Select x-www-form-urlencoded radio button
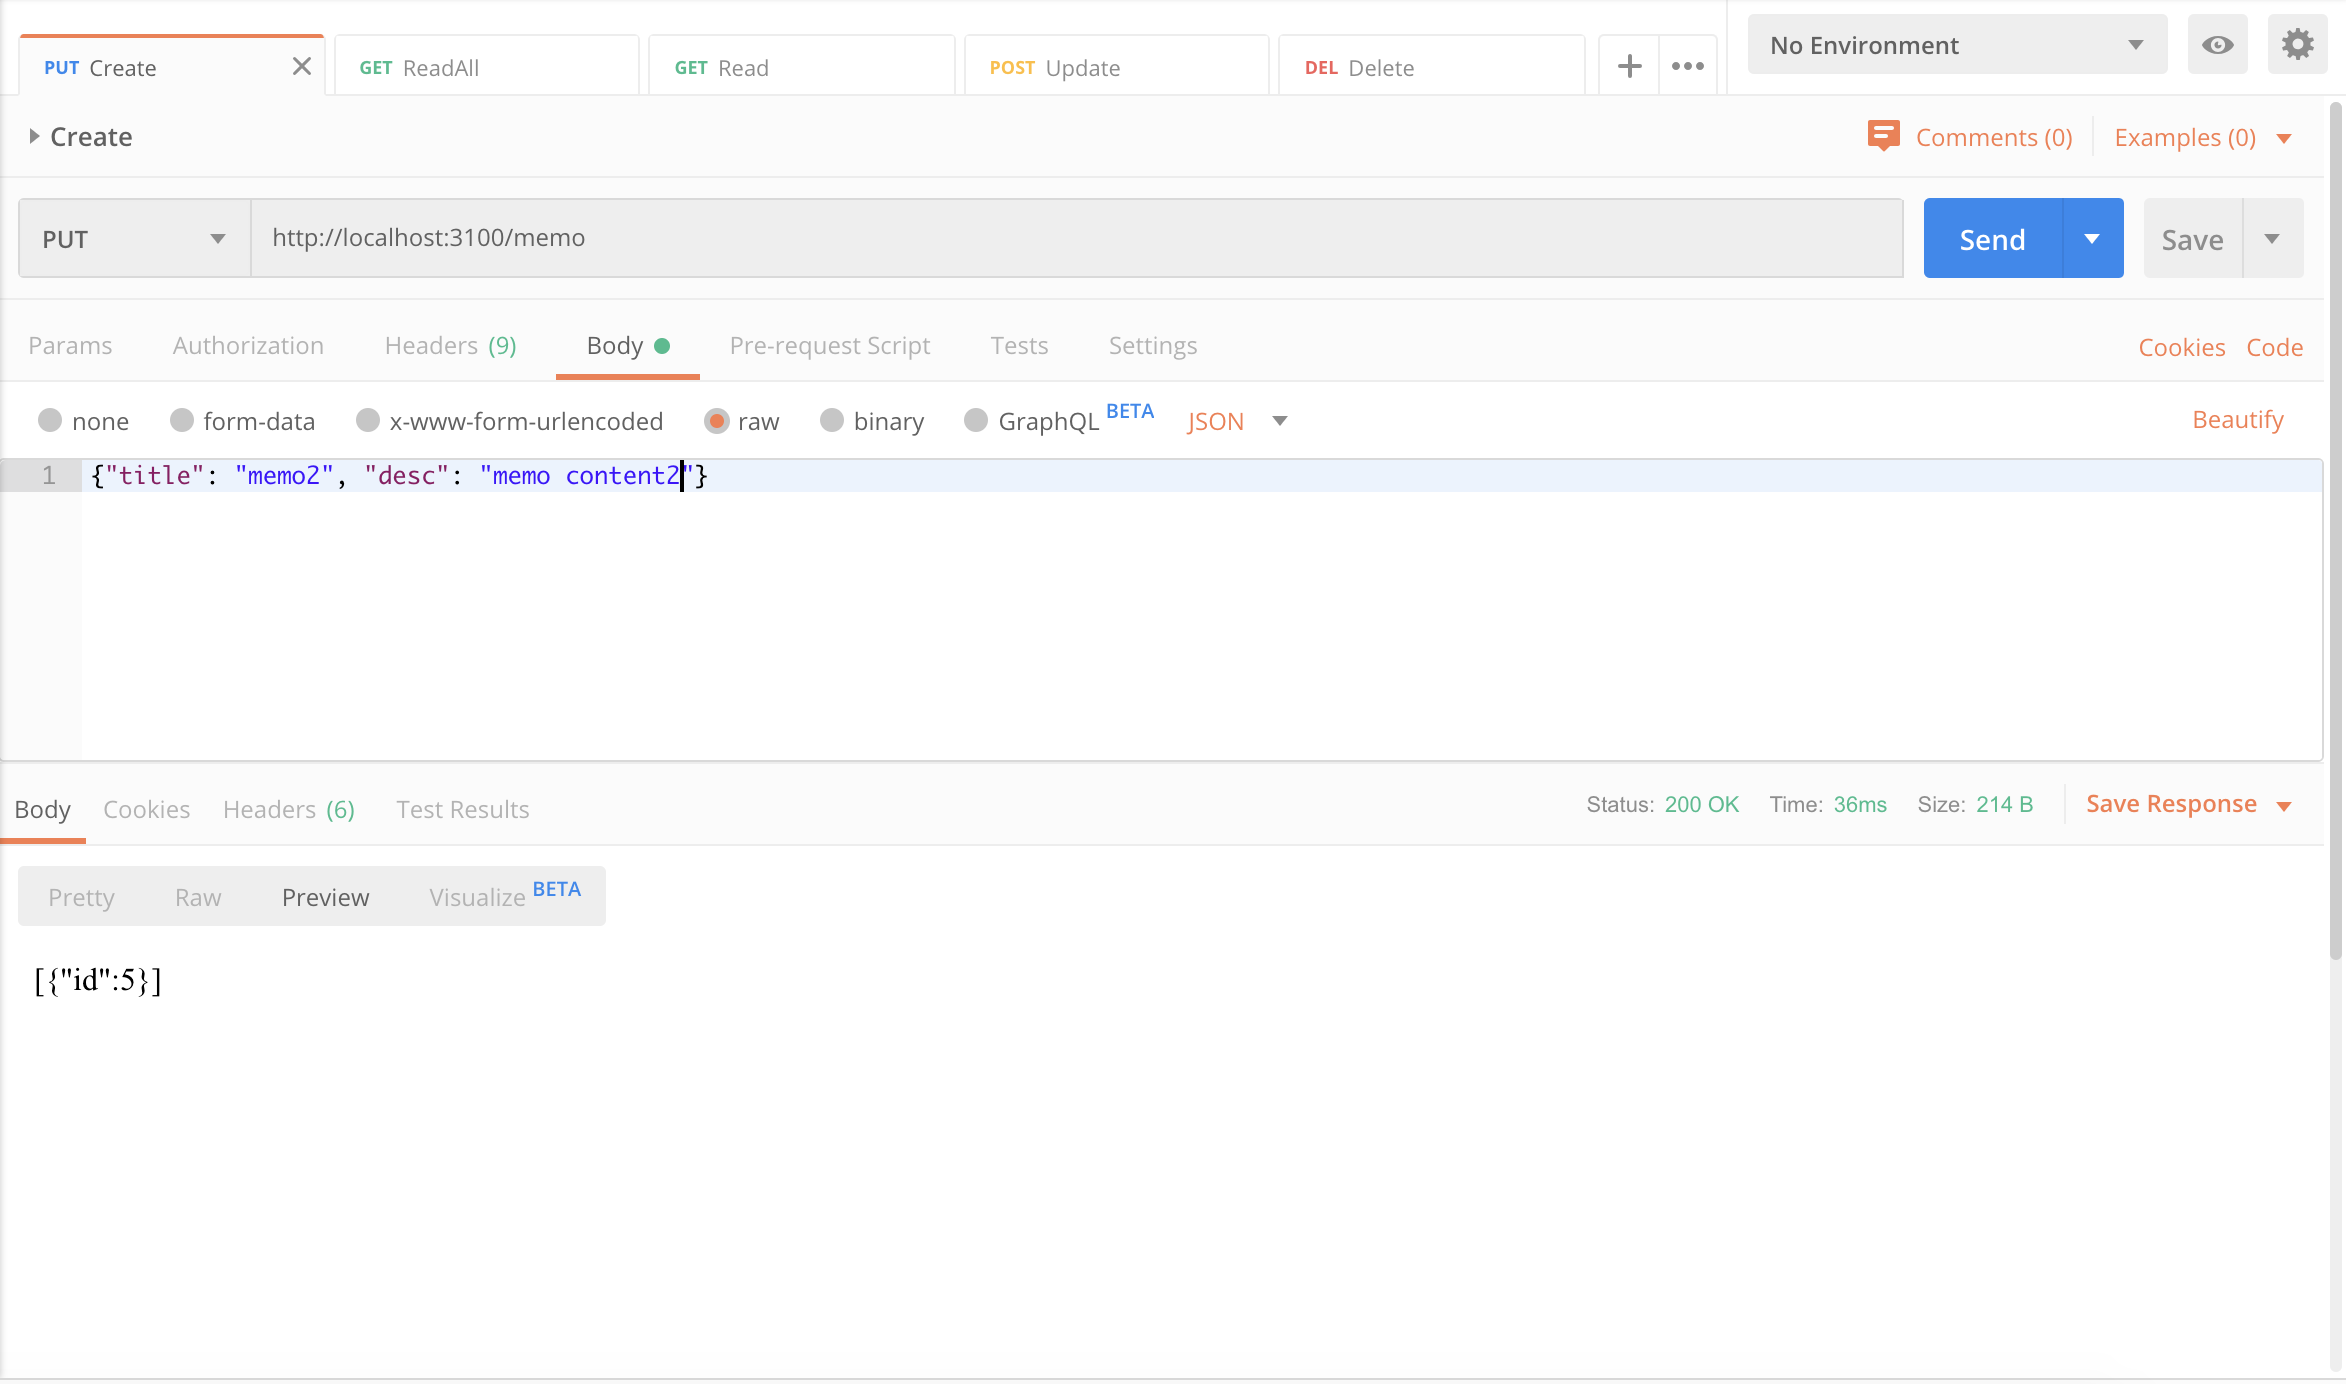Viewport: 2346px width, 1384px height. (x=368, y=420)
